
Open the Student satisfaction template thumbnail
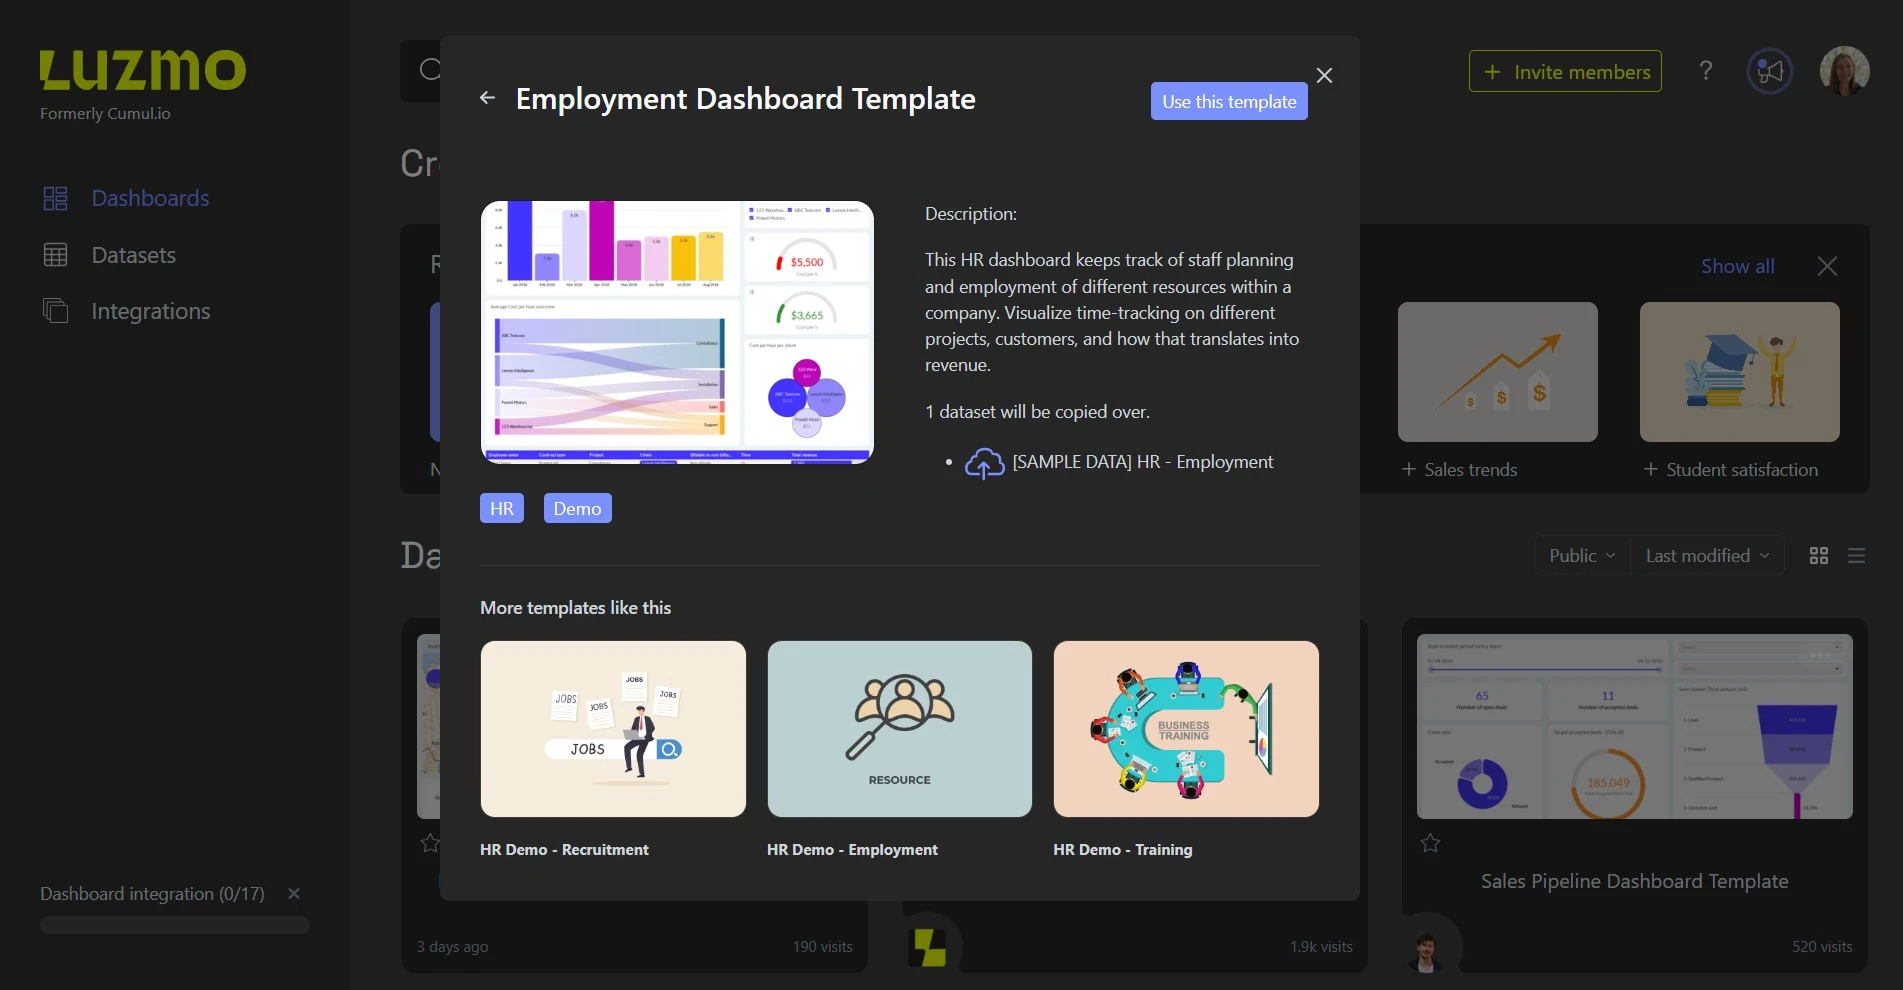[1739, 372]
